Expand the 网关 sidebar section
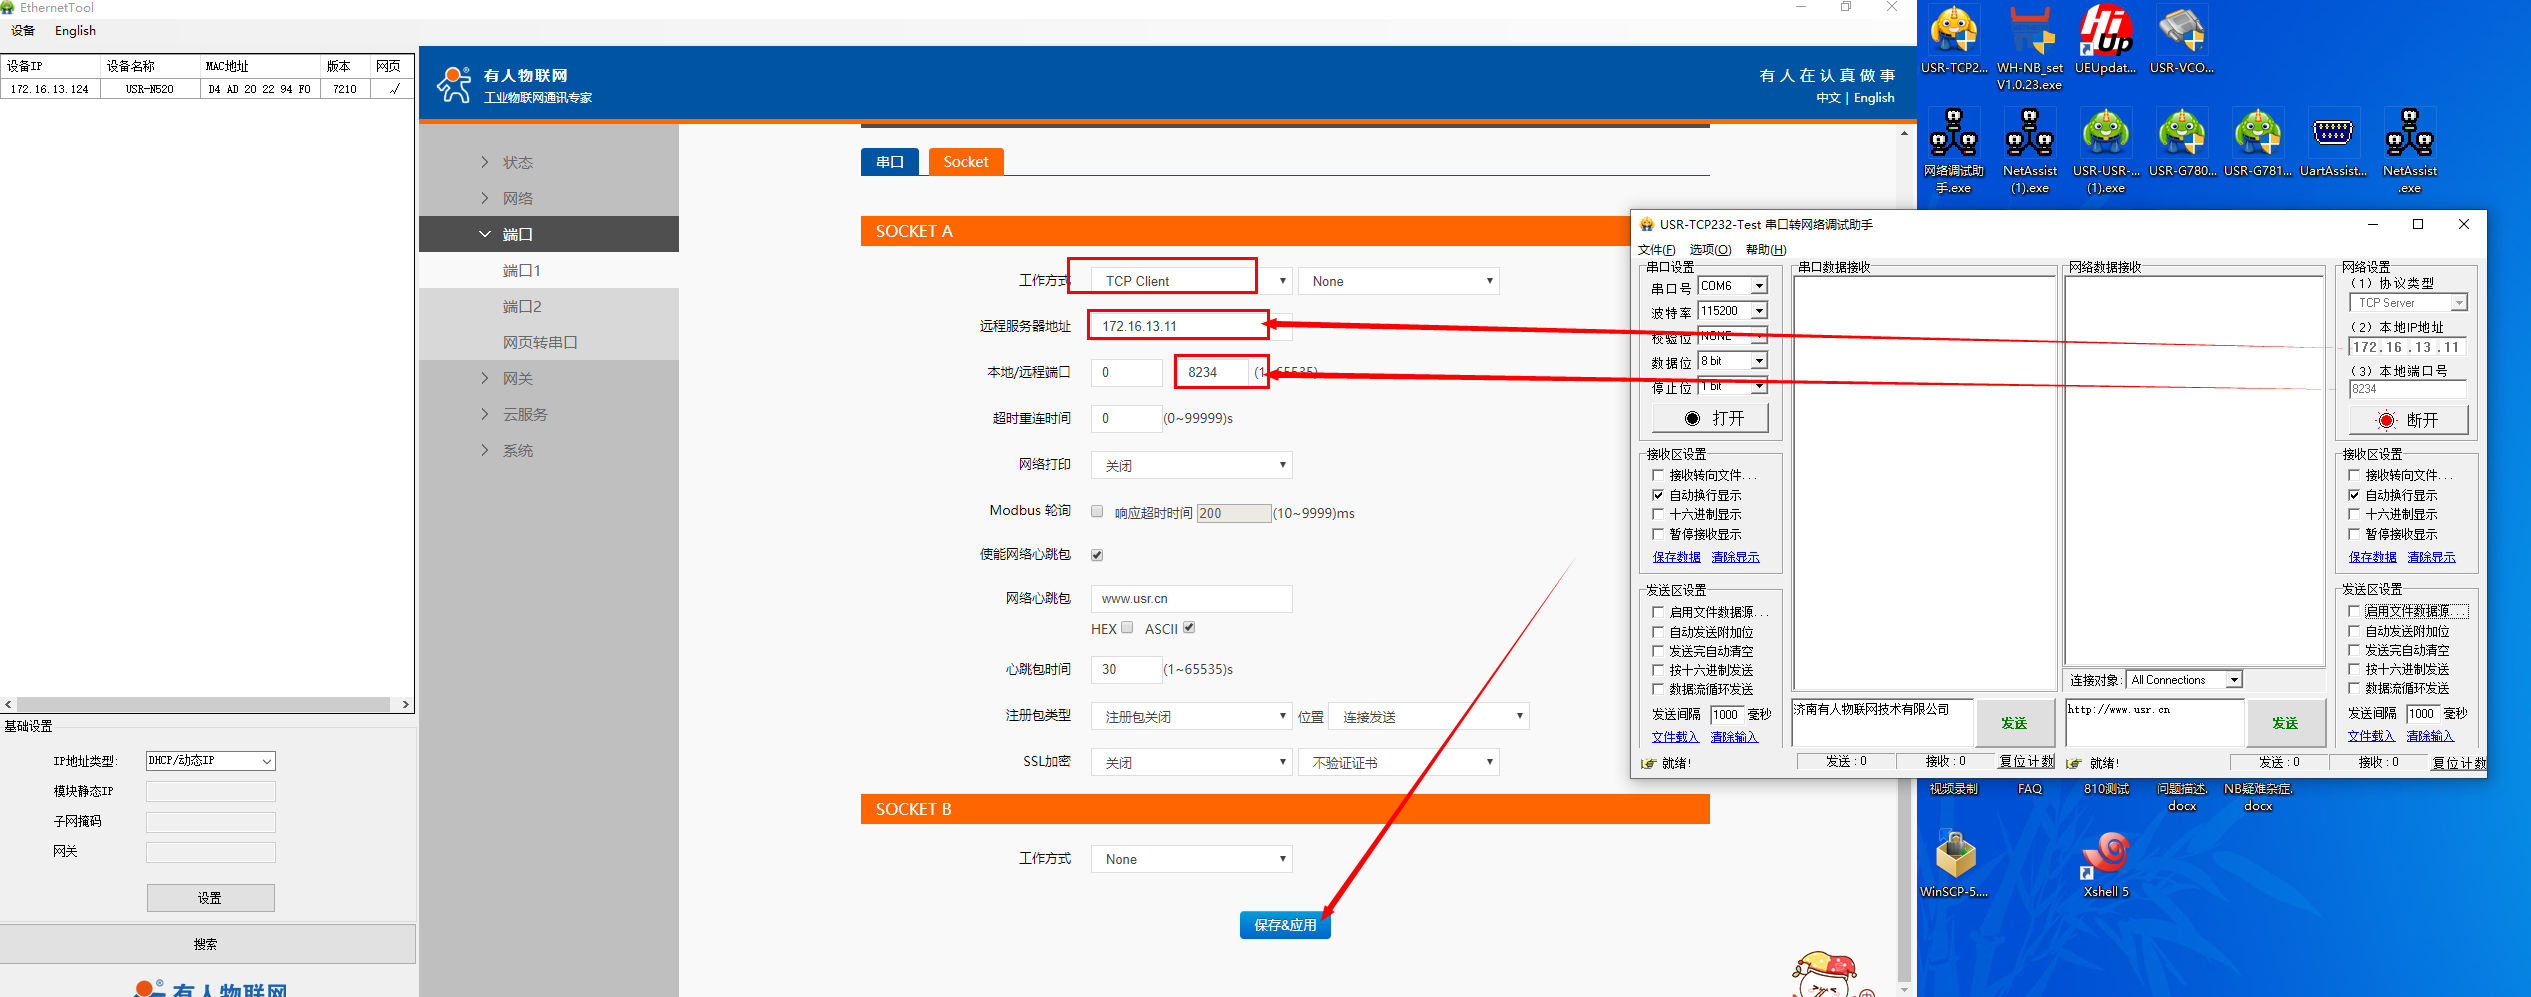2531x997 pixels. (518, 378)
